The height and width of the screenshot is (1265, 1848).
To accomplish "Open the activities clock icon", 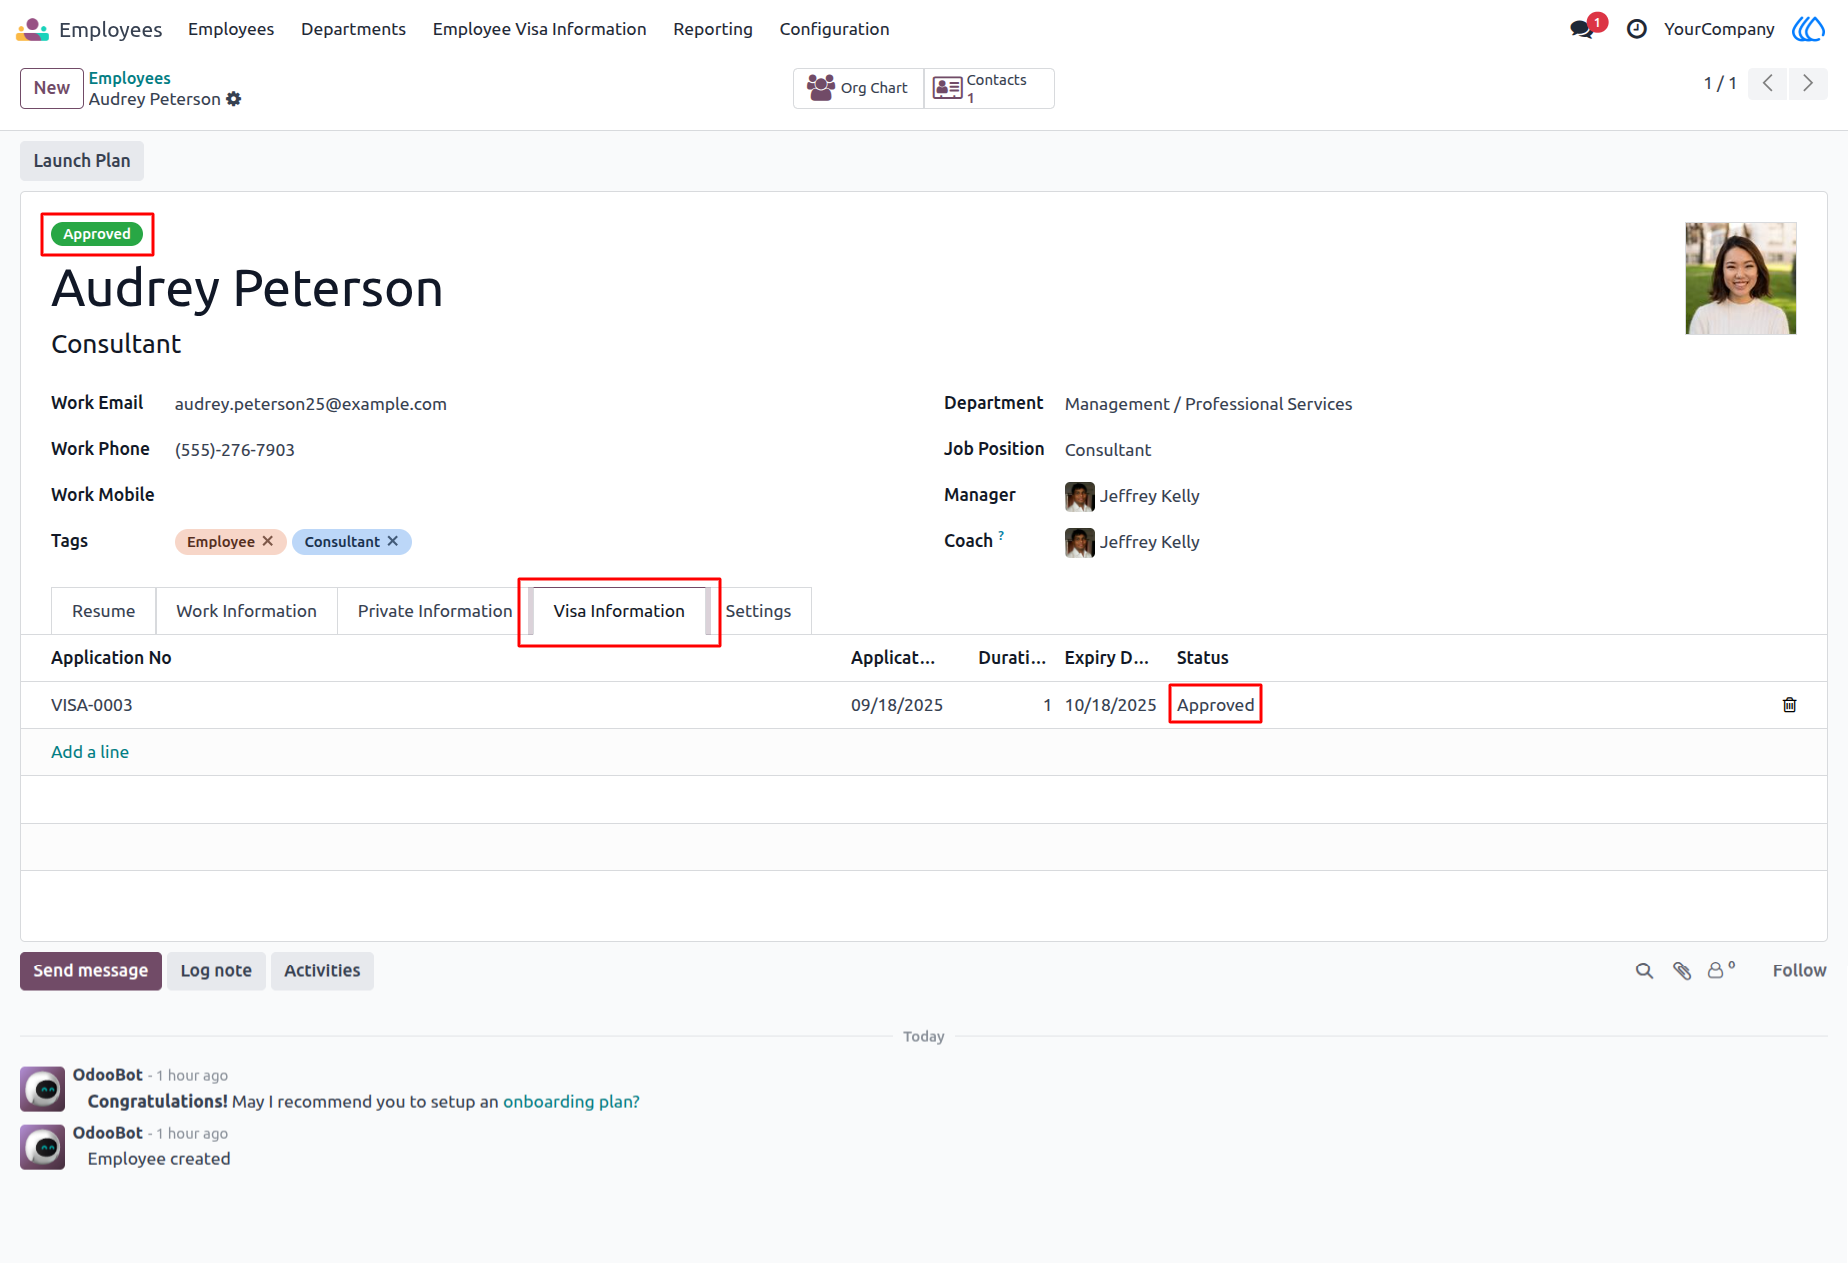I will click(1637, 29).
